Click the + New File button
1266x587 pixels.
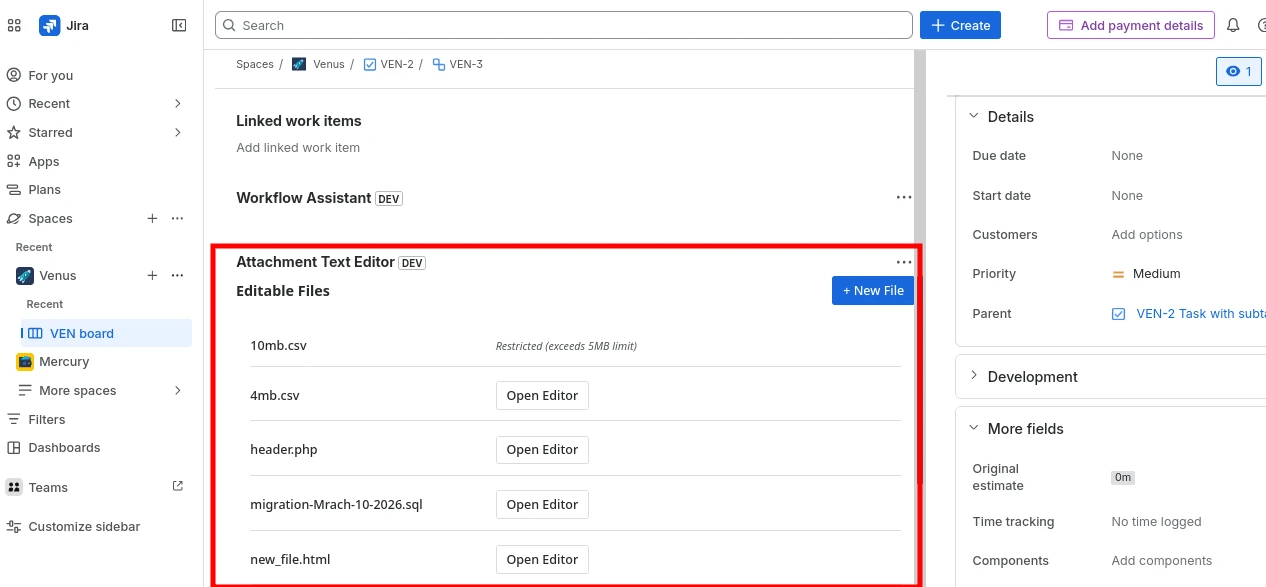pyautogui.click(x=873, y=290)
